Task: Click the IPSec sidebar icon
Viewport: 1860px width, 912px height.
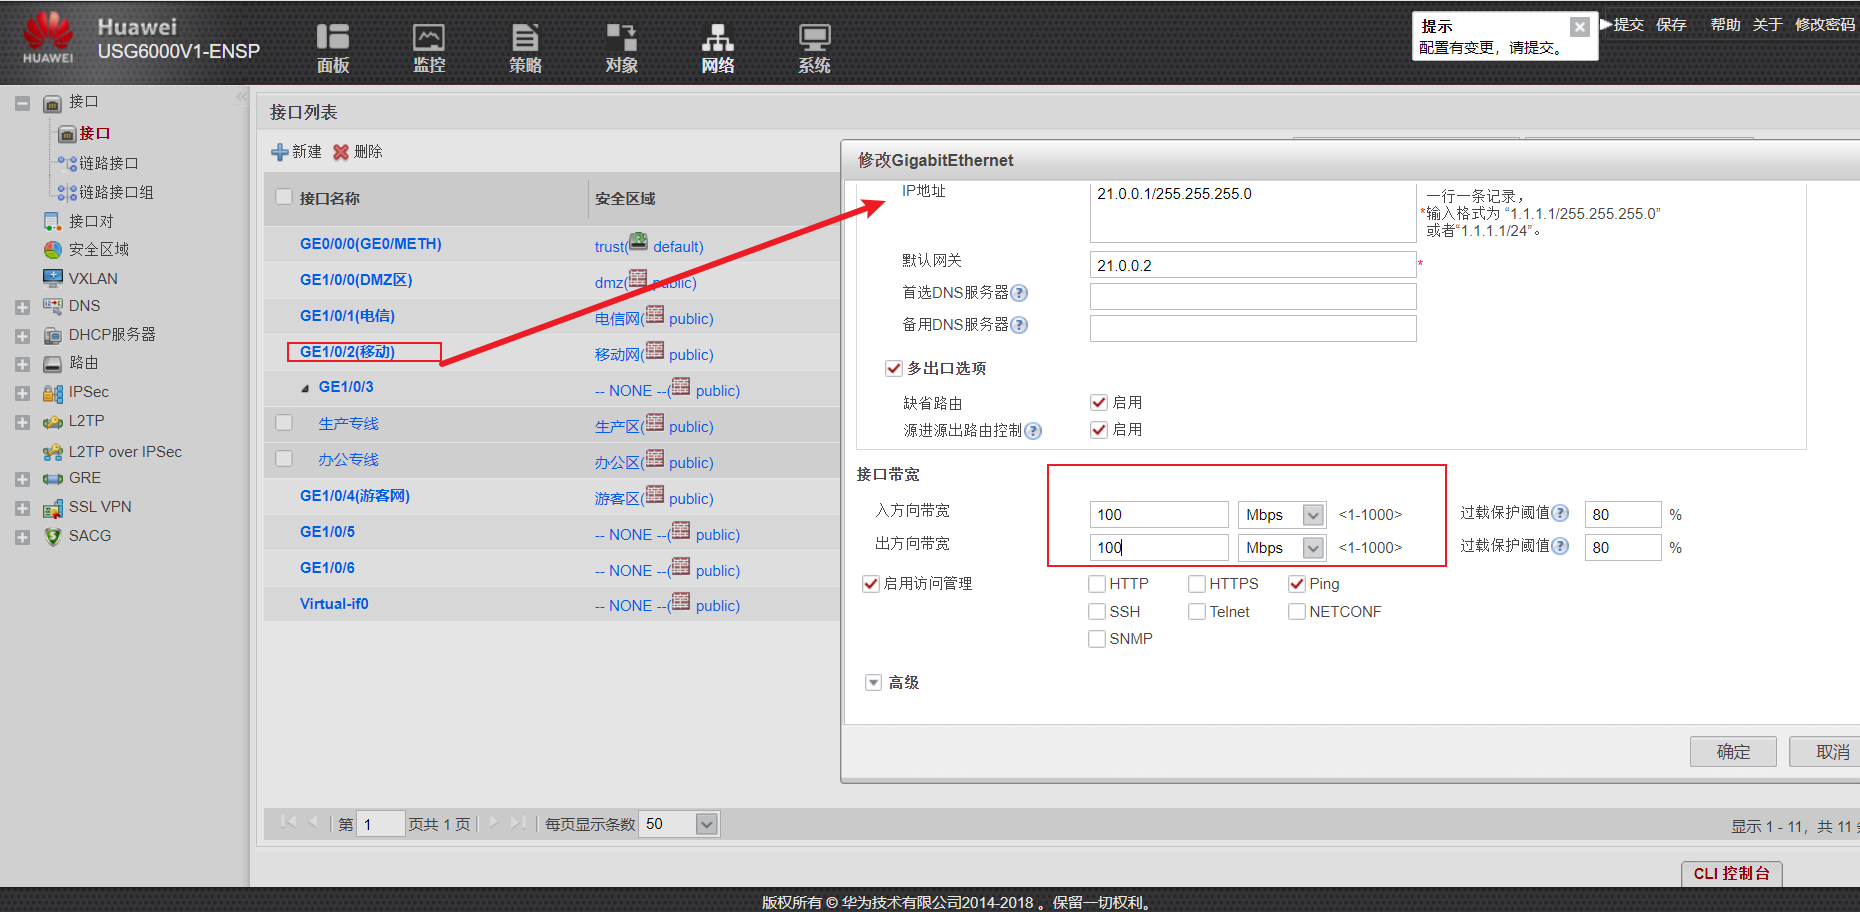Action: (x=53, y=392)
